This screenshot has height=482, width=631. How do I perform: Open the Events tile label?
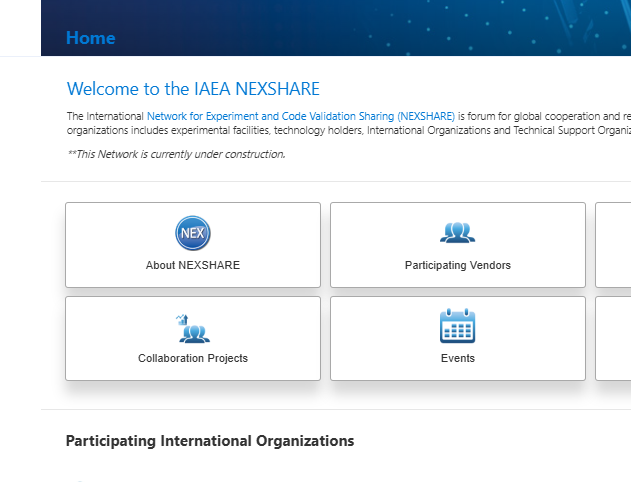pos(458,358)
